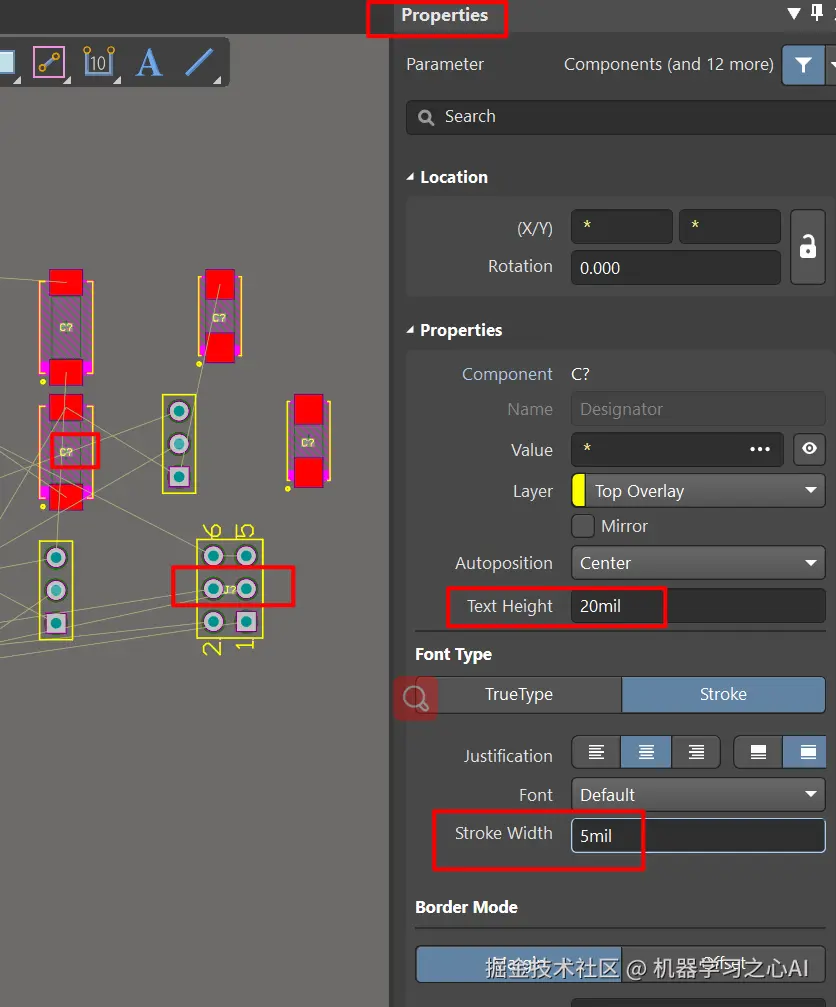Select the C? designator in boxed capacitor

pyautogui.click(x=66, y=452)
